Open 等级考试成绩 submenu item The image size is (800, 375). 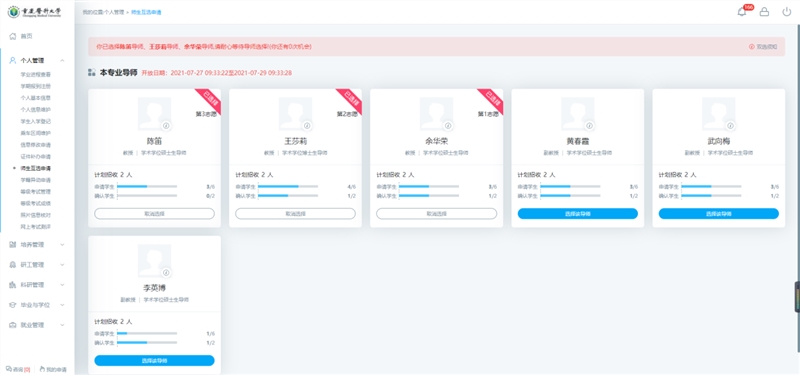tap(36, 203)
